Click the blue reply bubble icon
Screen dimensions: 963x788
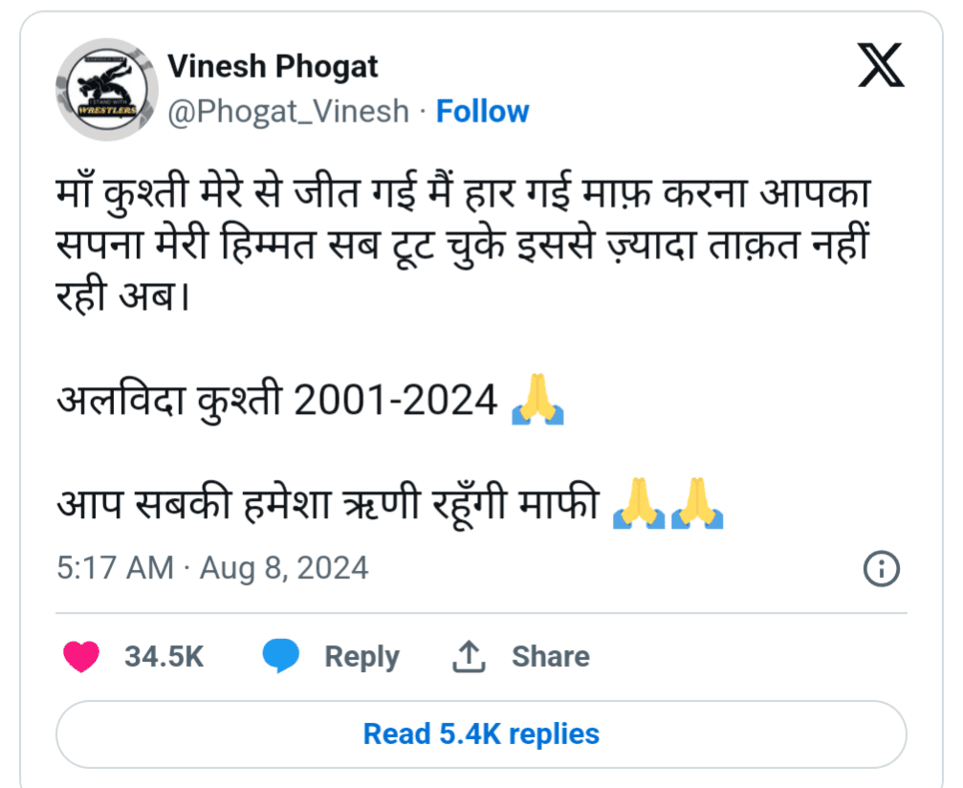pyautogui.click(x=281, y=655)
